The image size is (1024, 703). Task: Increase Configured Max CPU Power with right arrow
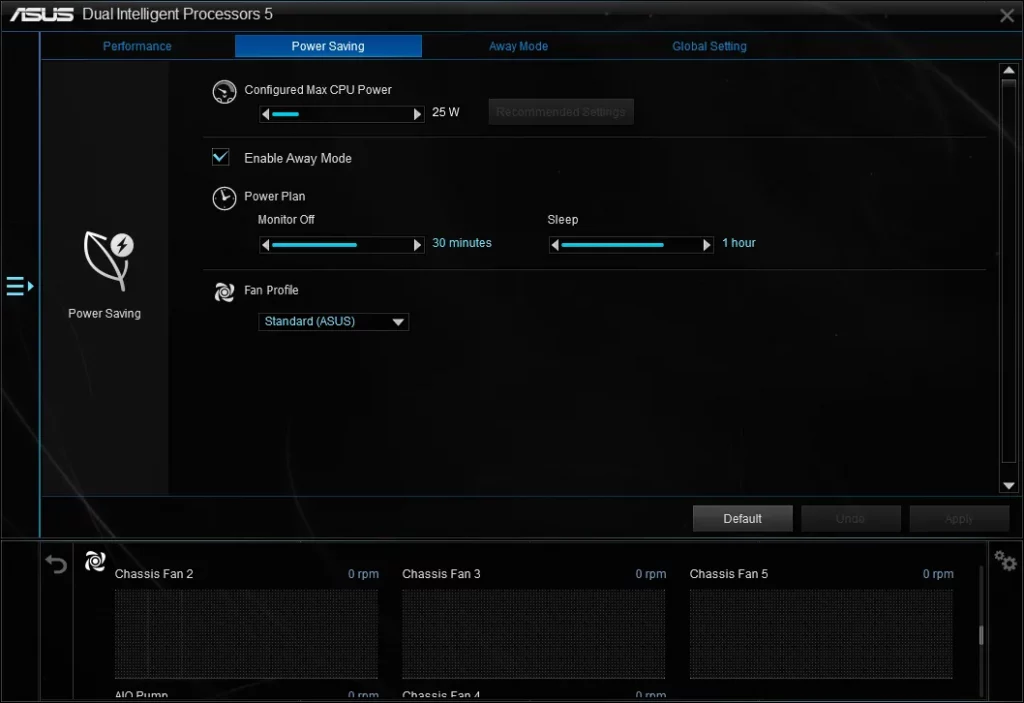(417, 114)
